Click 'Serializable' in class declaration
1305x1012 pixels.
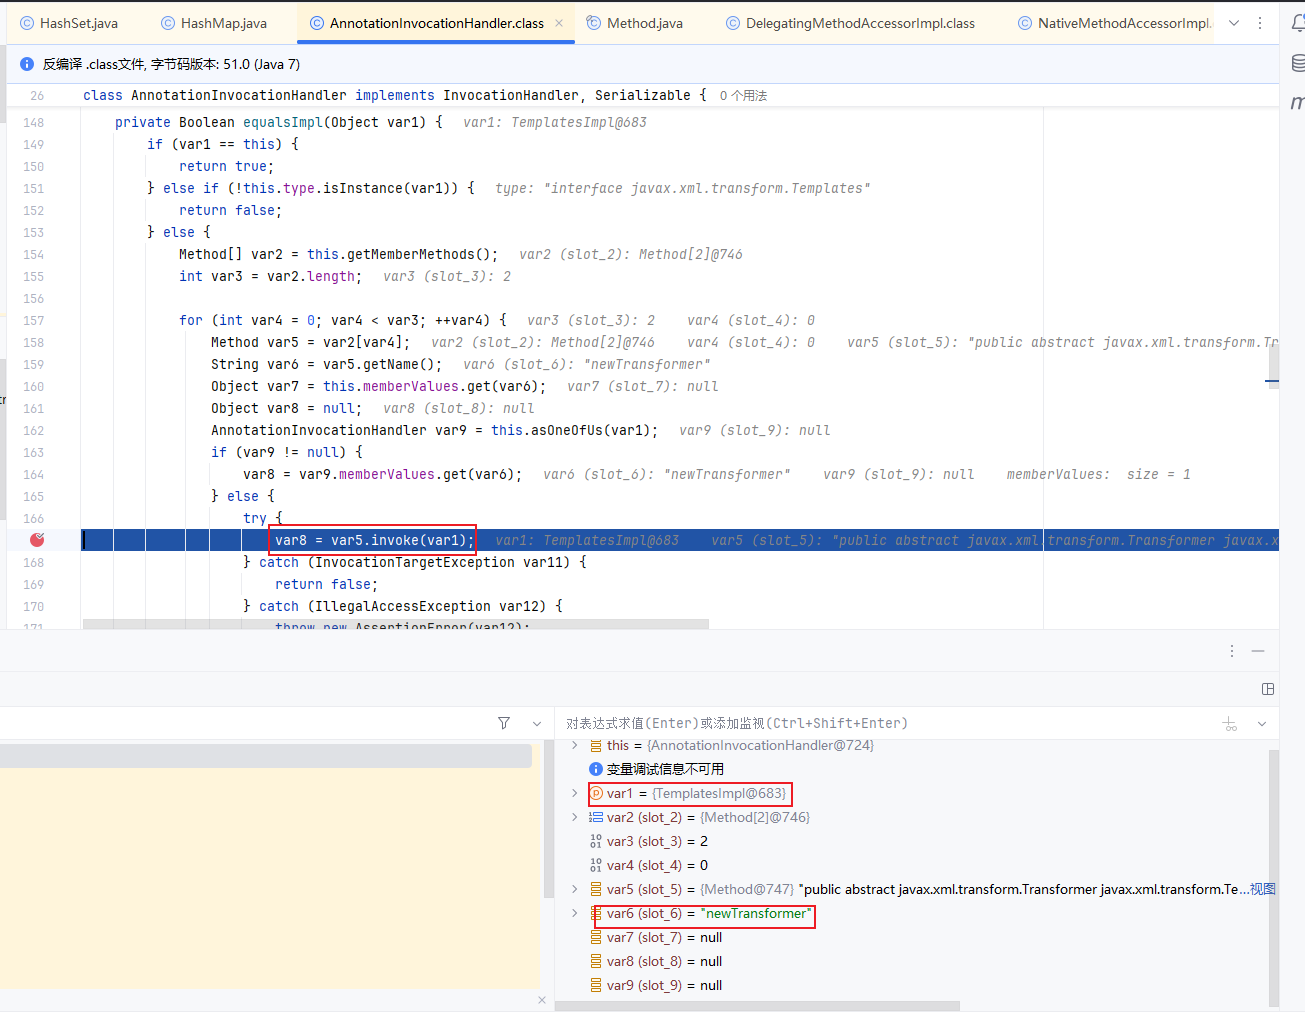[643, 95]
